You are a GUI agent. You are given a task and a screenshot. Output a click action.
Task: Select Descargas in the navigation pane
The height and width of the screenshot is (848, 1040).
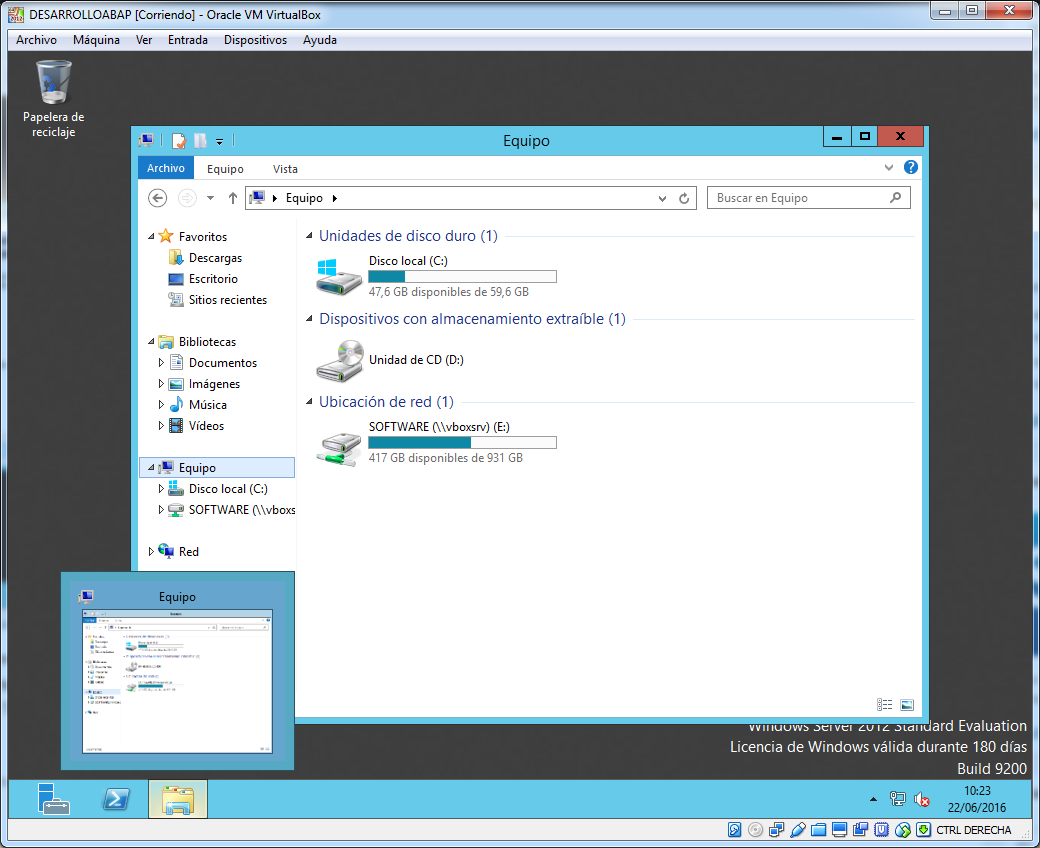(215, 257)
